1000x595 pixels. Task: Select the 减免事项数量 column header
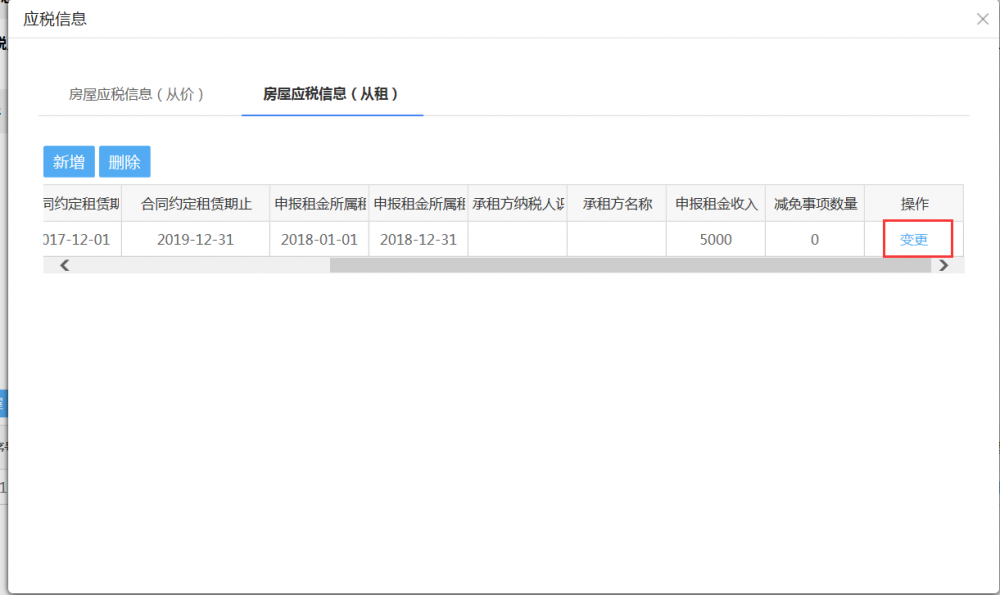click(x=815, y=203)
